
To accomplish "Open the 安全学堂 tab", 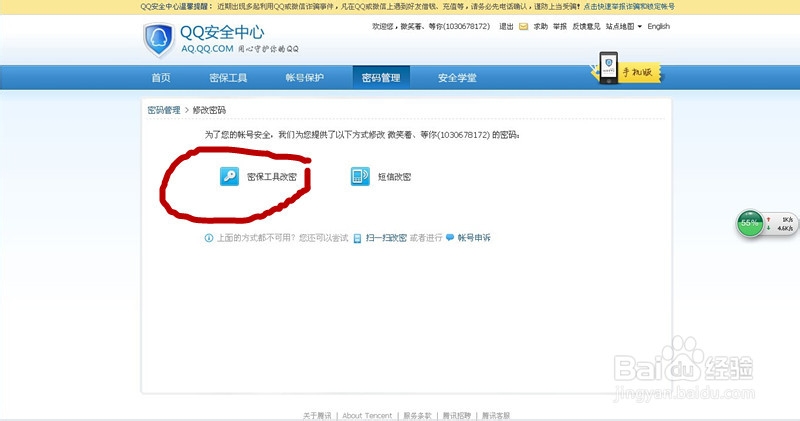I will [457, 78].
